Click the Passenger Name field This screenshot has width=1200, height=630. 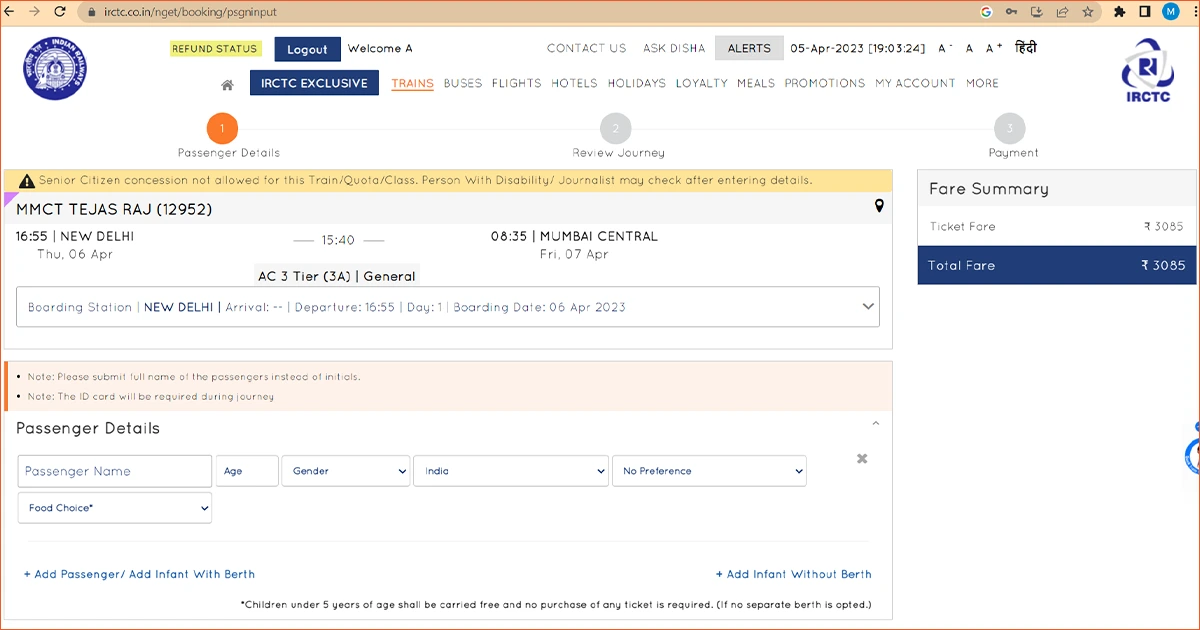(x=115, y=471)
